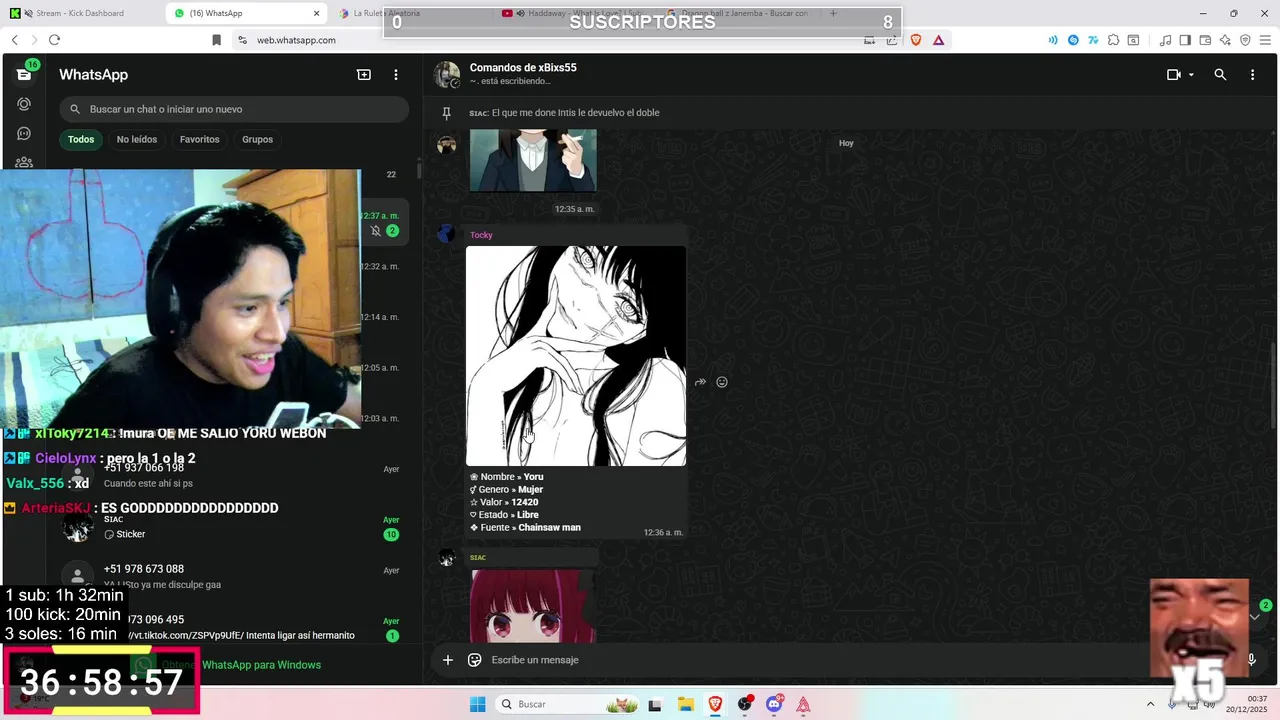Click the Escribe un mensaje input box
The height and width of the screenshot is (720, 1280).
point(860,660)
